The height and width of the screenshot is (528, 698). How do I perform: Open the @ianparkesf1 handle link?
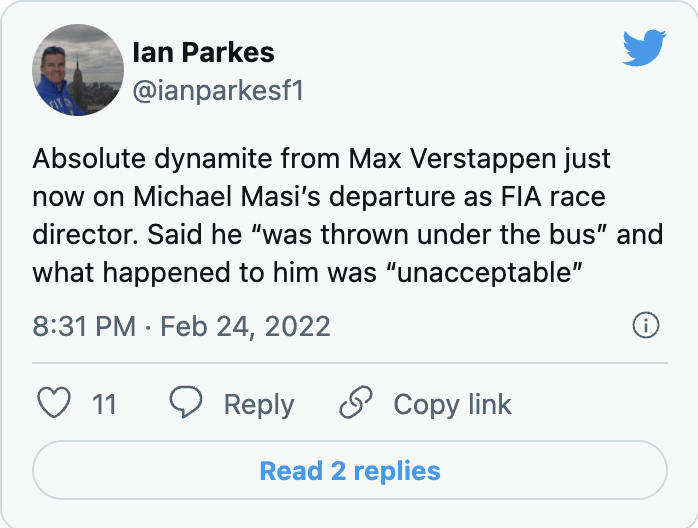point(217,91)
